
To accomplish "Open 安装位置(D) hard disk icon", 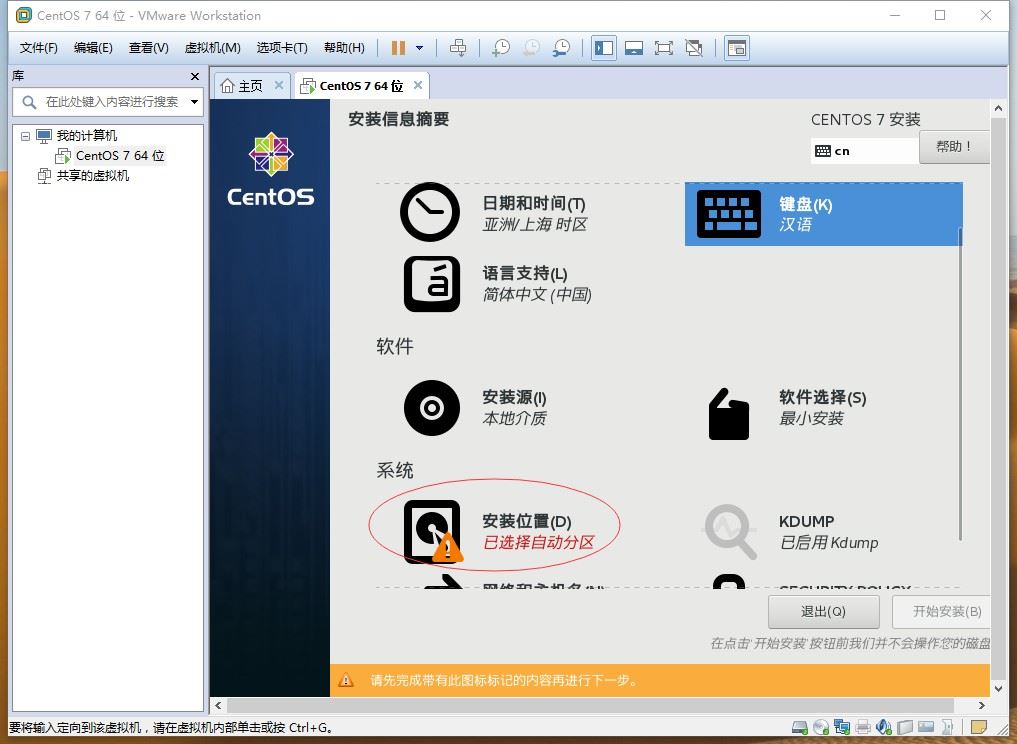I will pos(433,531).
